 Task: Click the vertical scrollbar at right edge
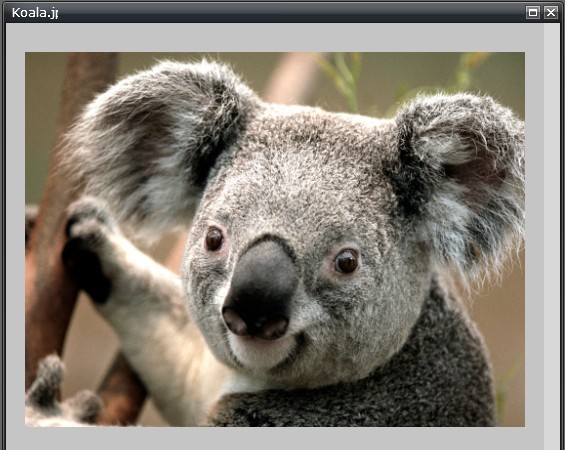[552, 237]
